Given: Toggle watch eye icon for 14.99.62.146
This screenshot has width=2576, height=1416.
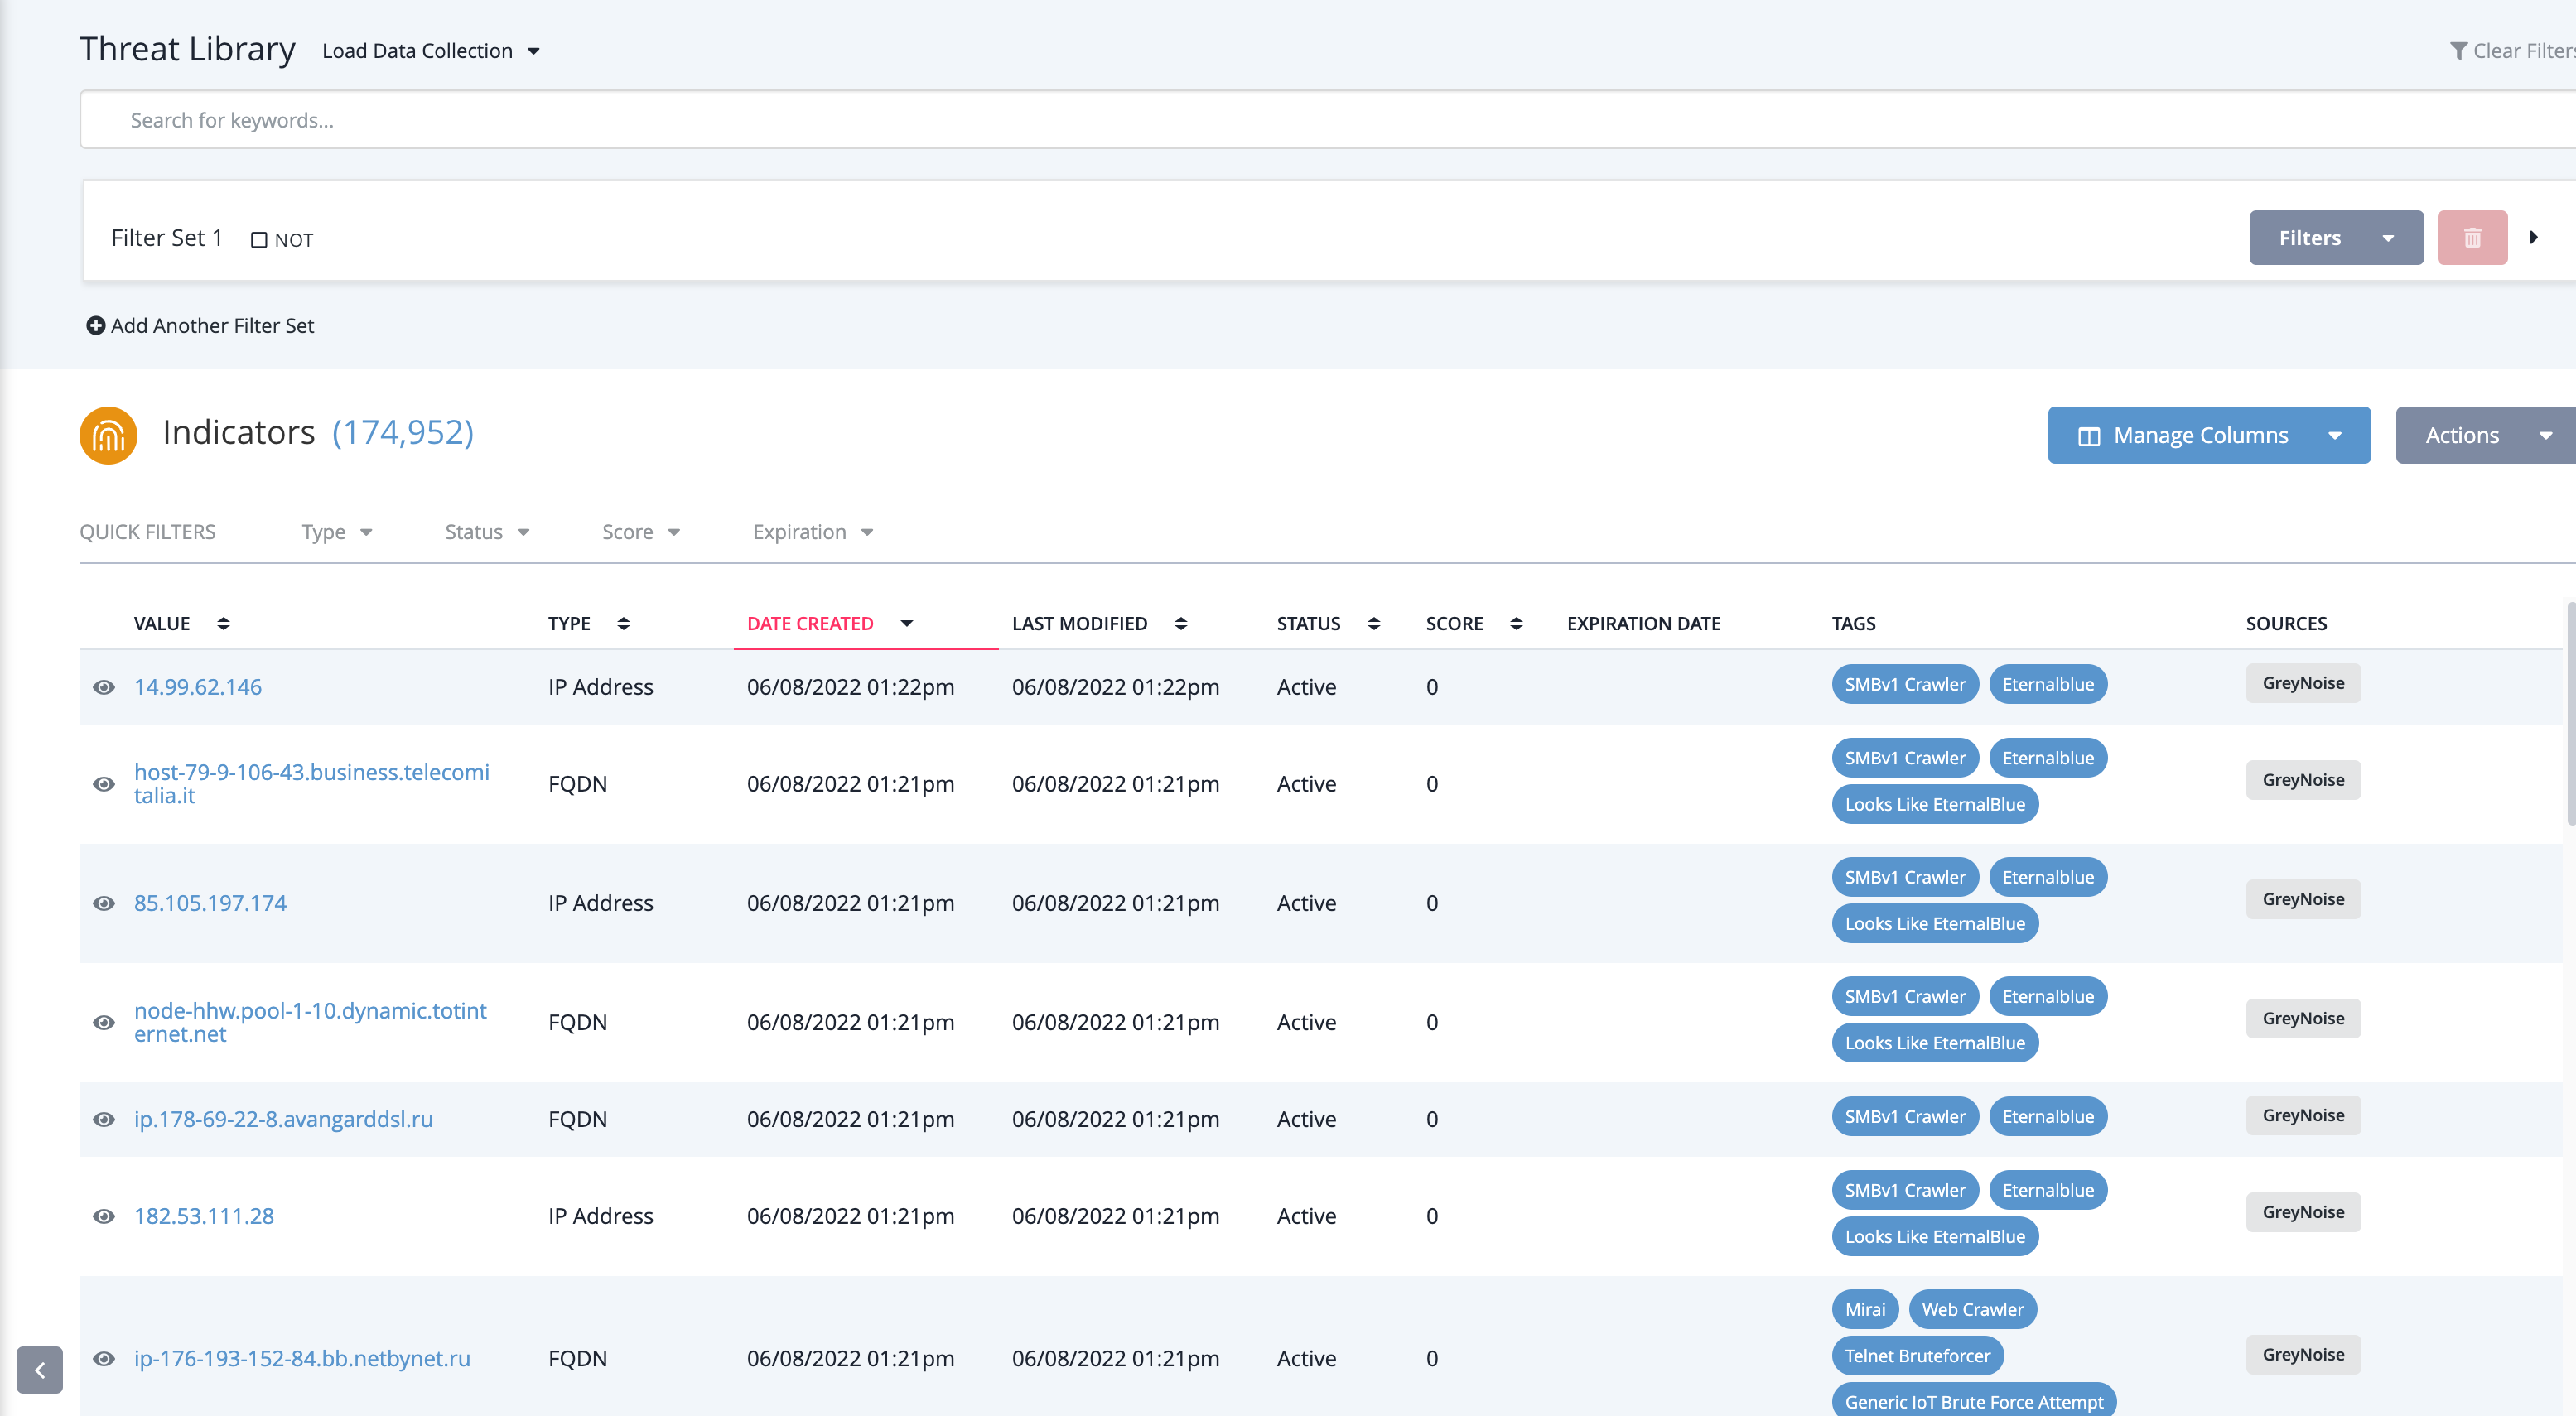Looking at the screenshot, I should coord(104,687).
